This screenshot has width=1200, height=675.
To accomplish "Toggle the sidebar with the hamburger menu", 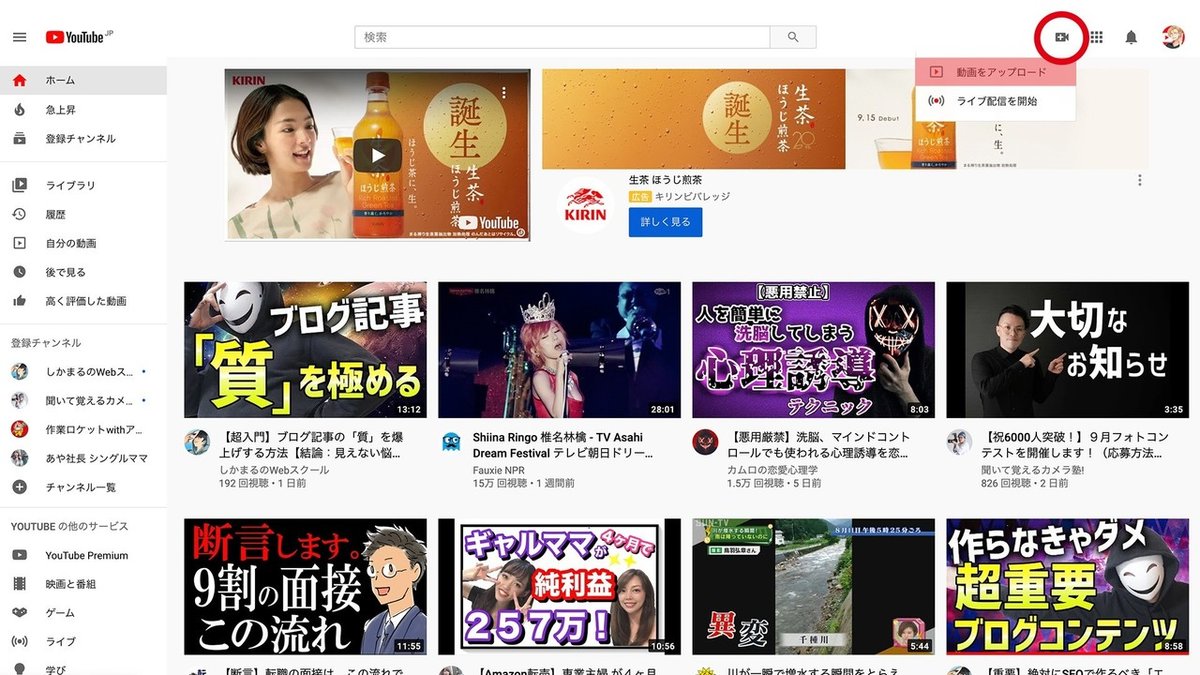I will (x=19, y=37).
